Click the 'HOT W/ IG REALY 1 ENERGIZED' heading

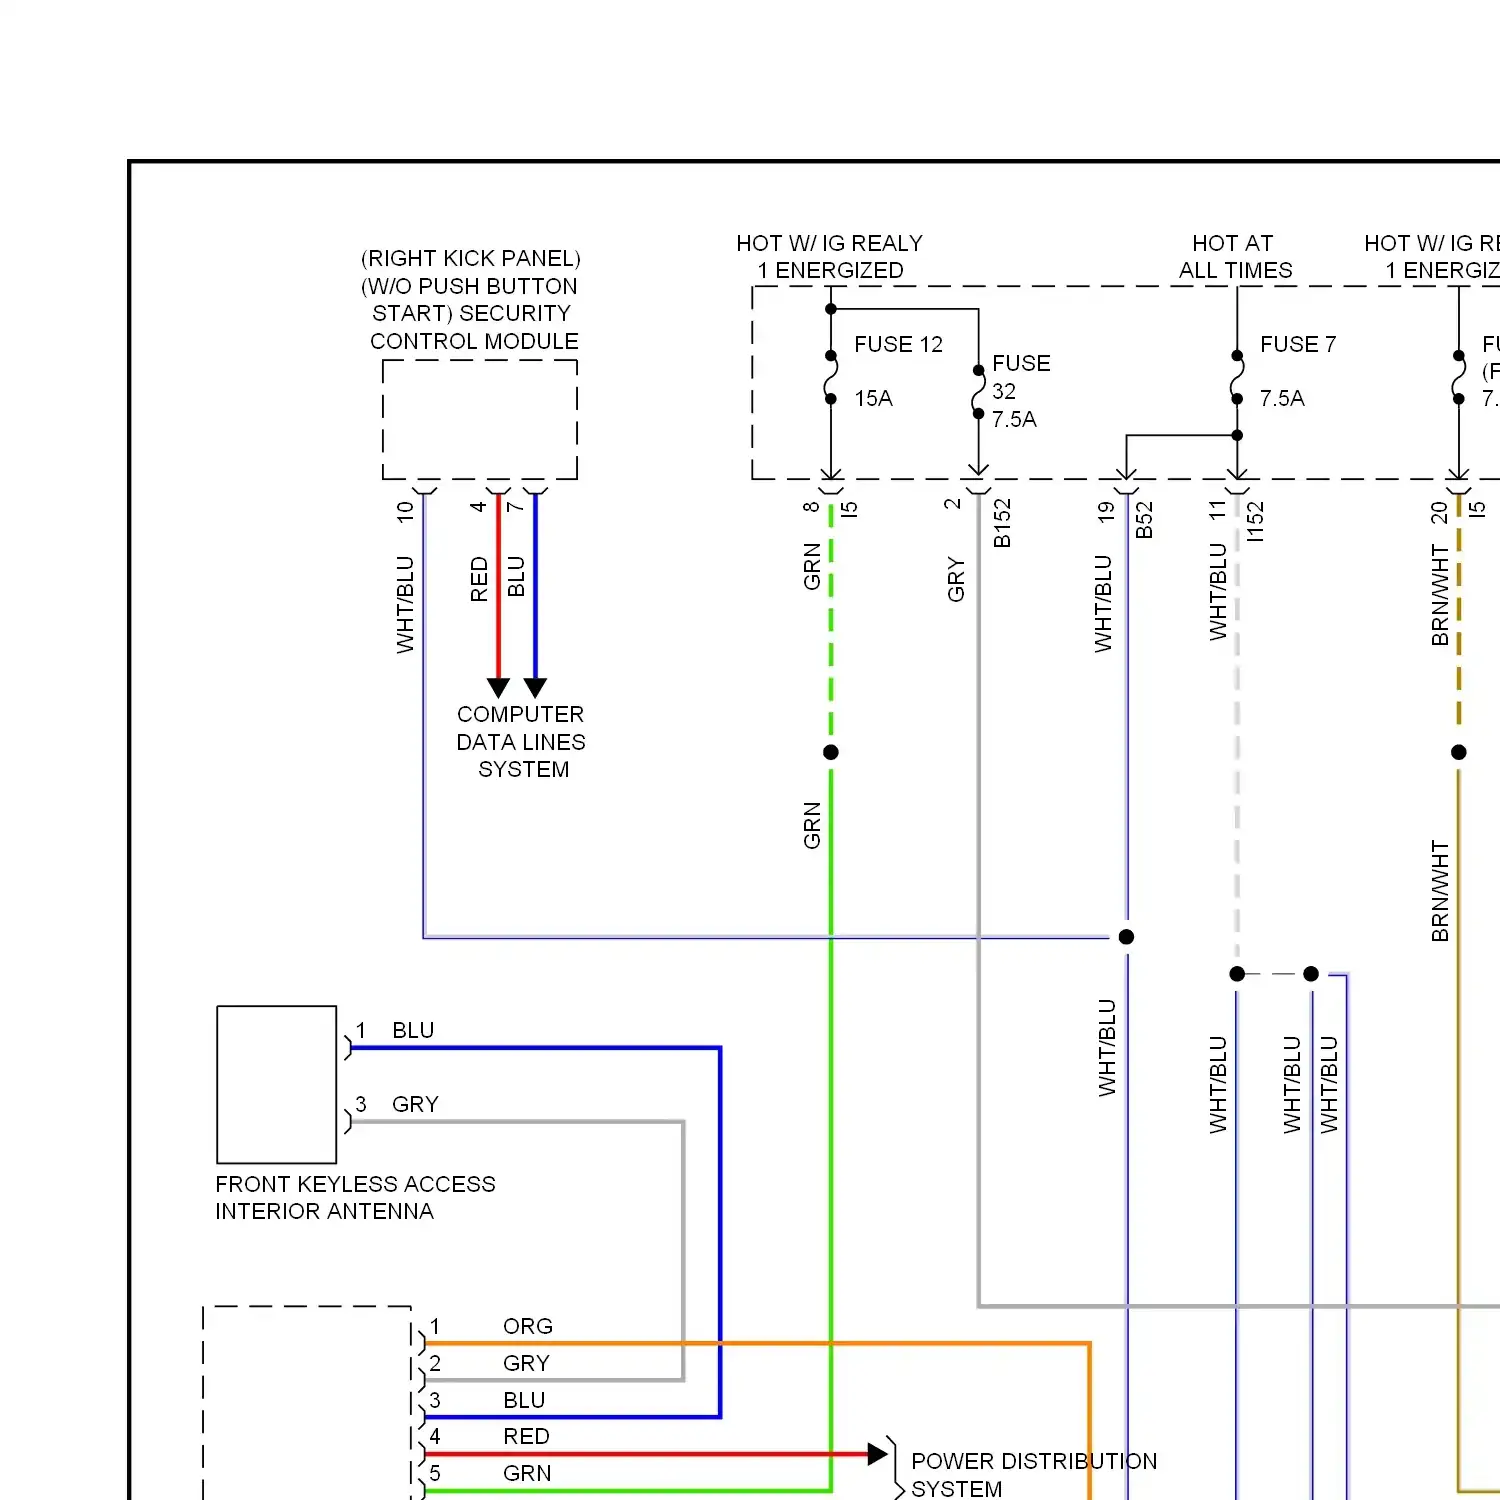coord(830,257)
